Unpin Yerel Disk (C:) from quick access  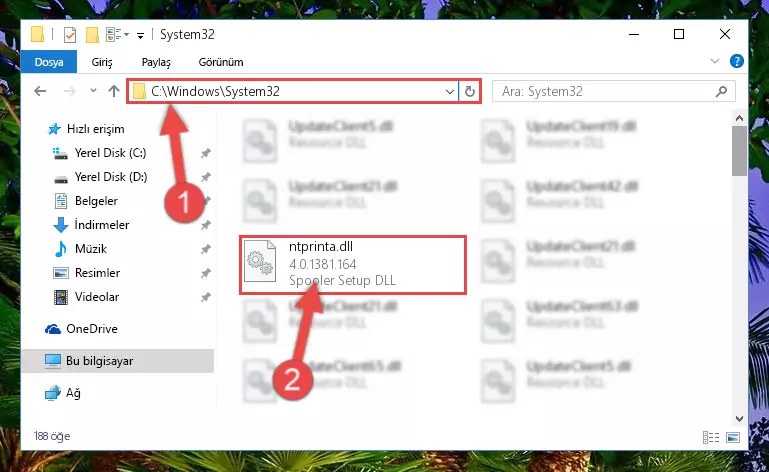[x=205, y=153]
